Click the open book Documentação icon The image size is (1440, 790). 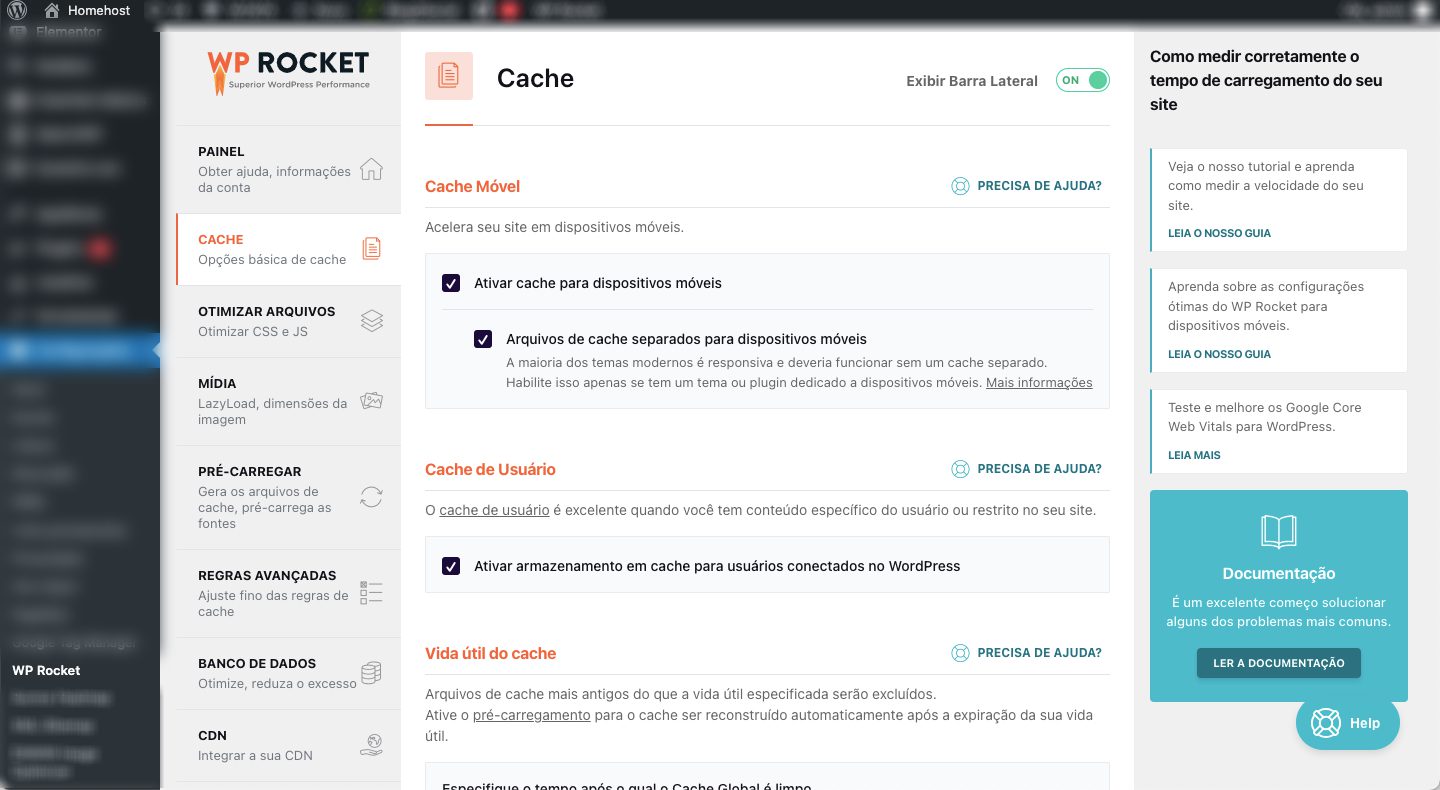click(x=1279, y=532)
